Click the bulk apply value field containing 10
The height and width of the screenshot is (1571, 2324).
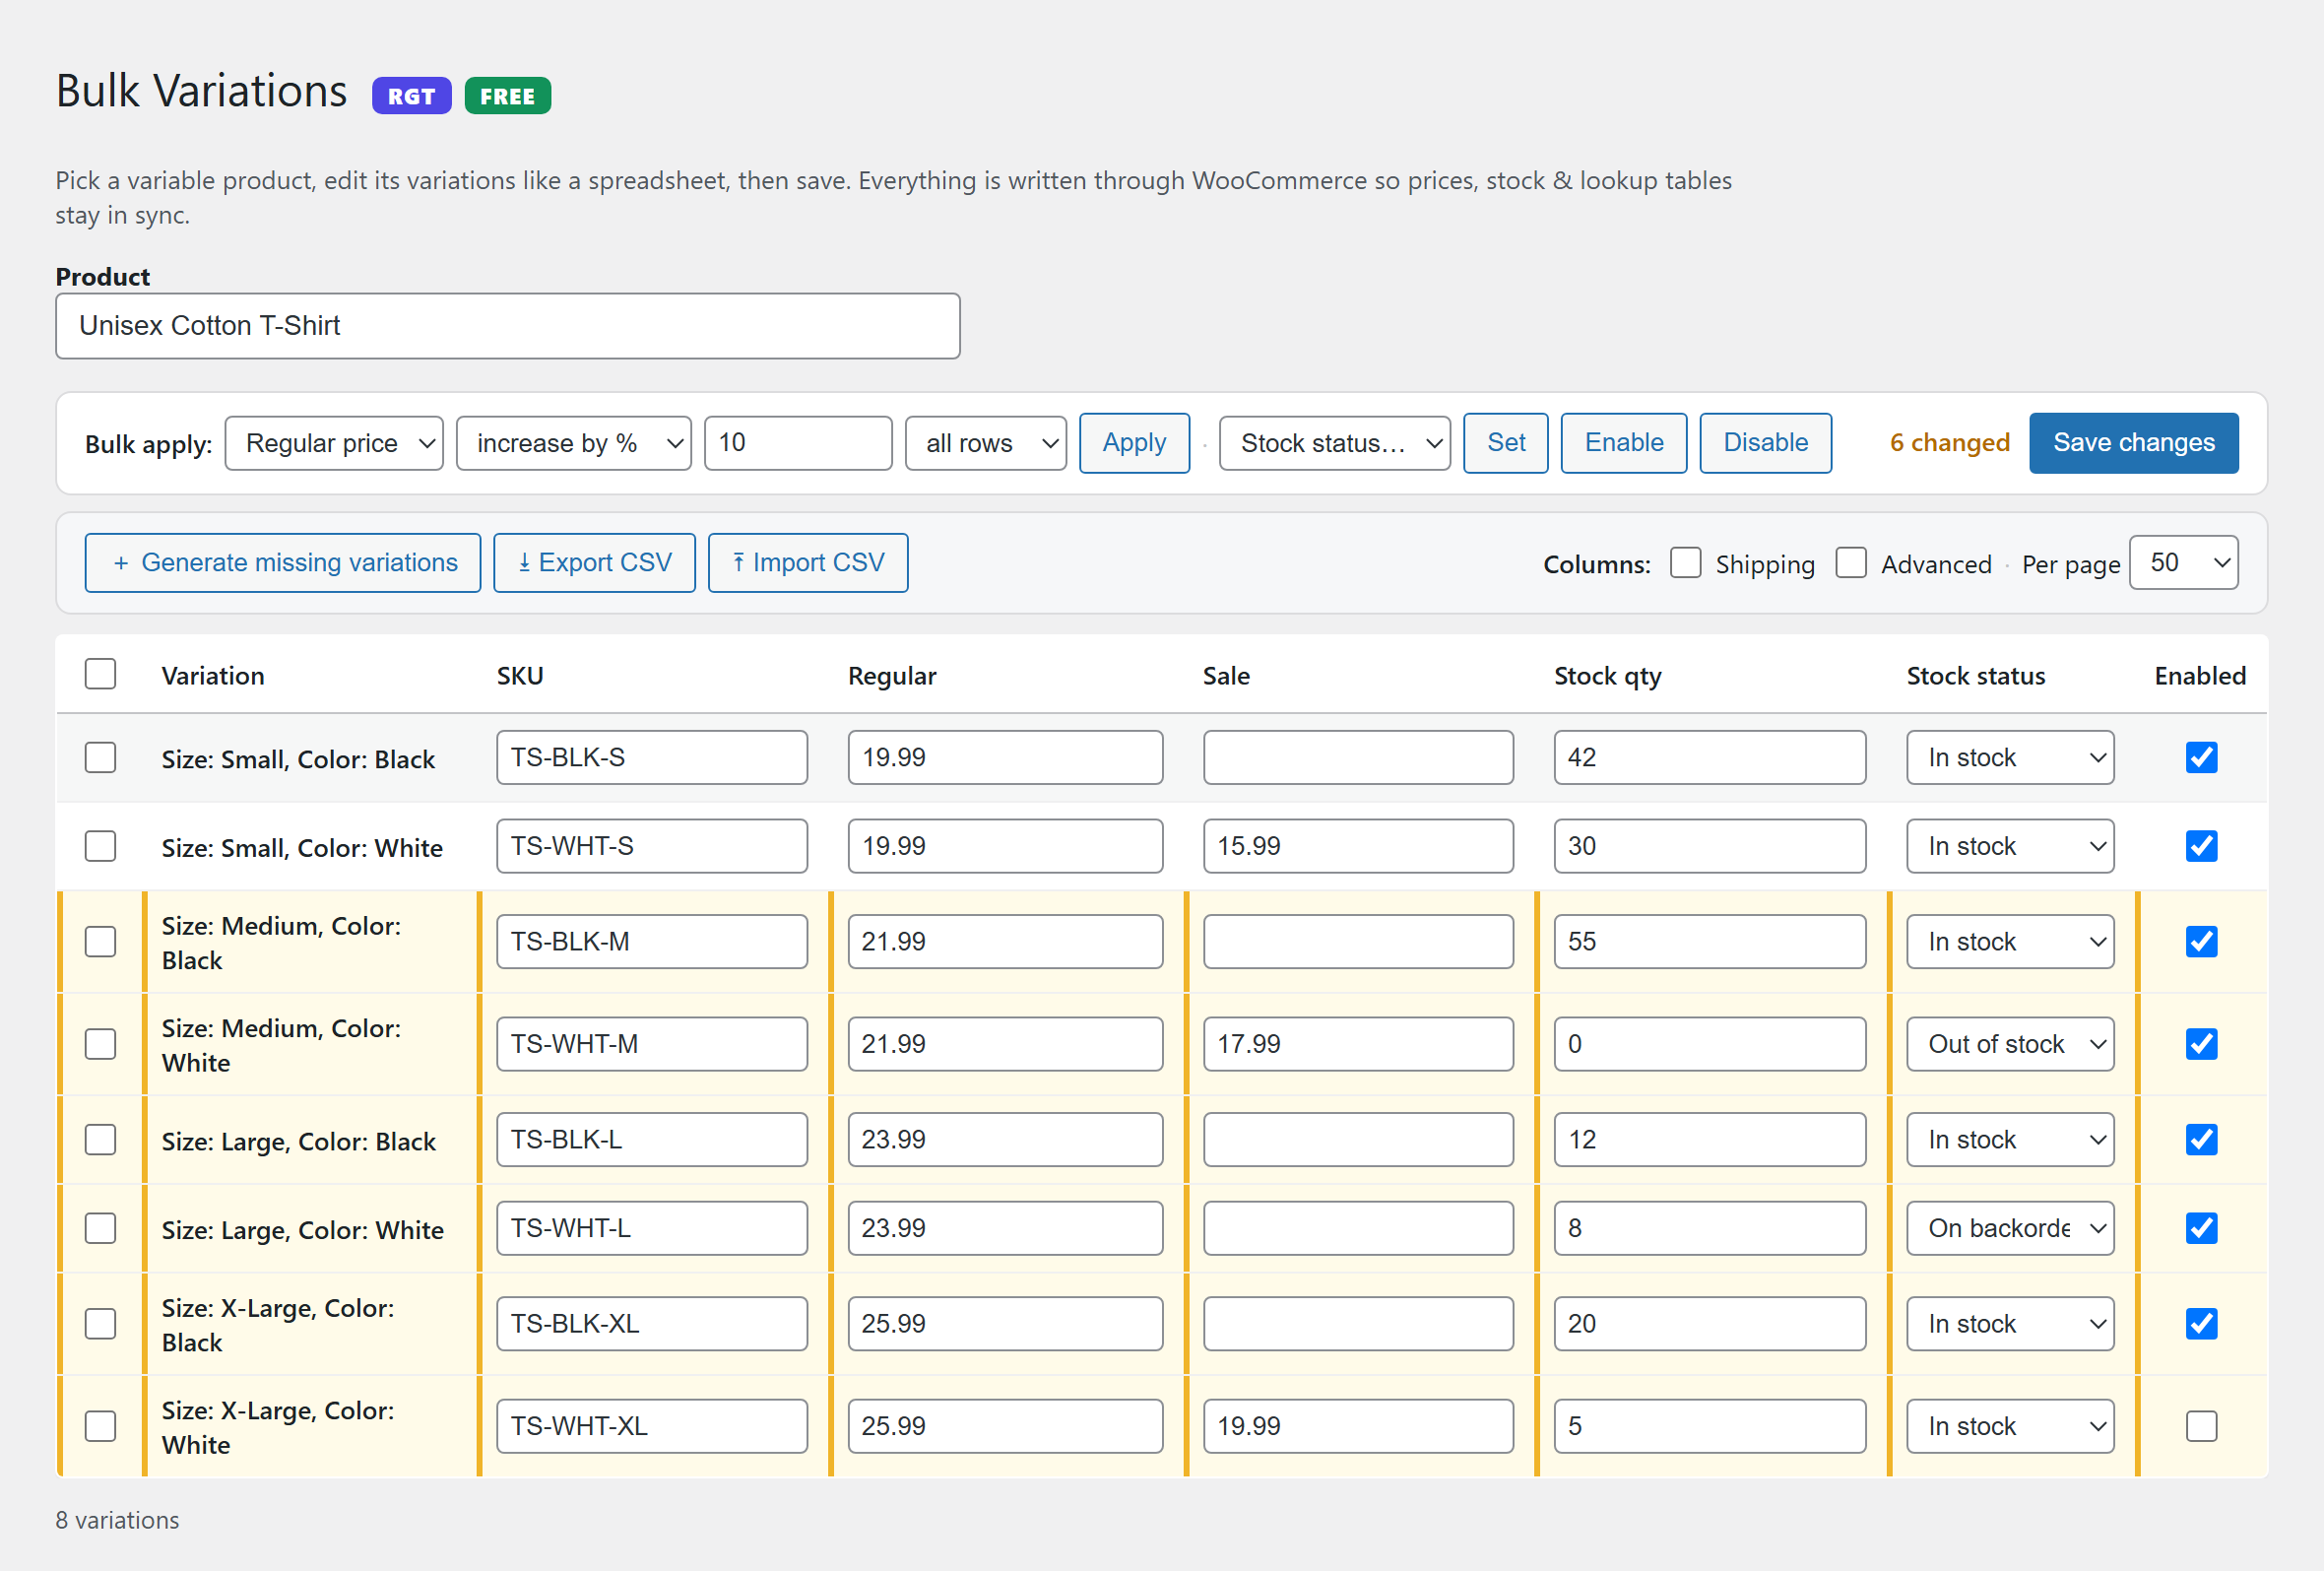point(798,443)
